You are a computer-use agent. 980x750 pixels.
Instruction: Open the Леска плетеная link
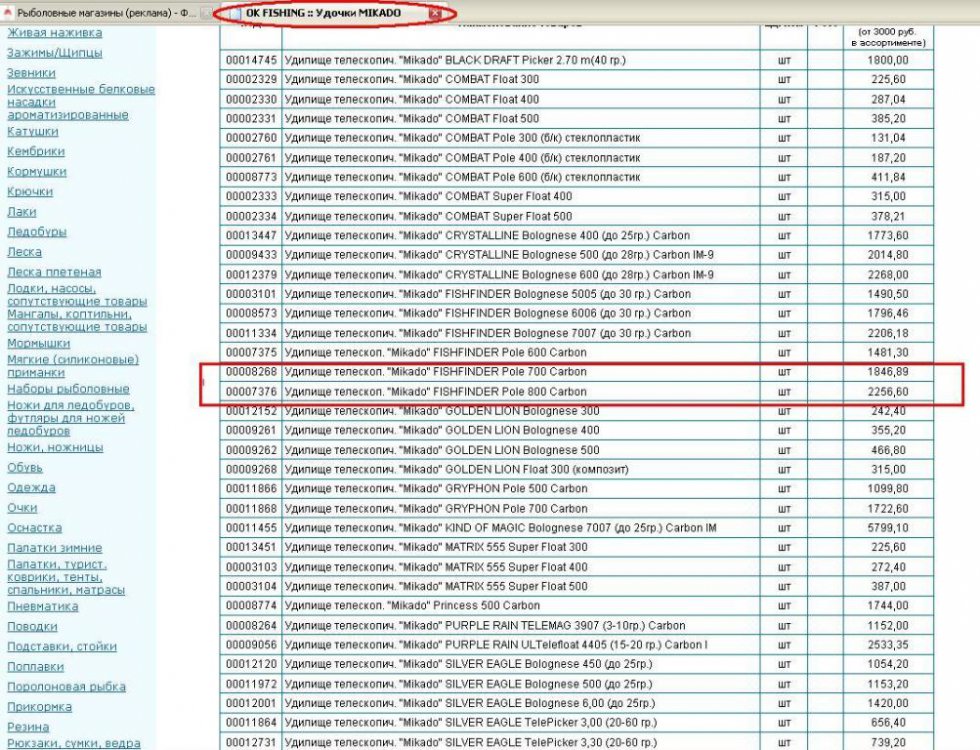[54, 272]
